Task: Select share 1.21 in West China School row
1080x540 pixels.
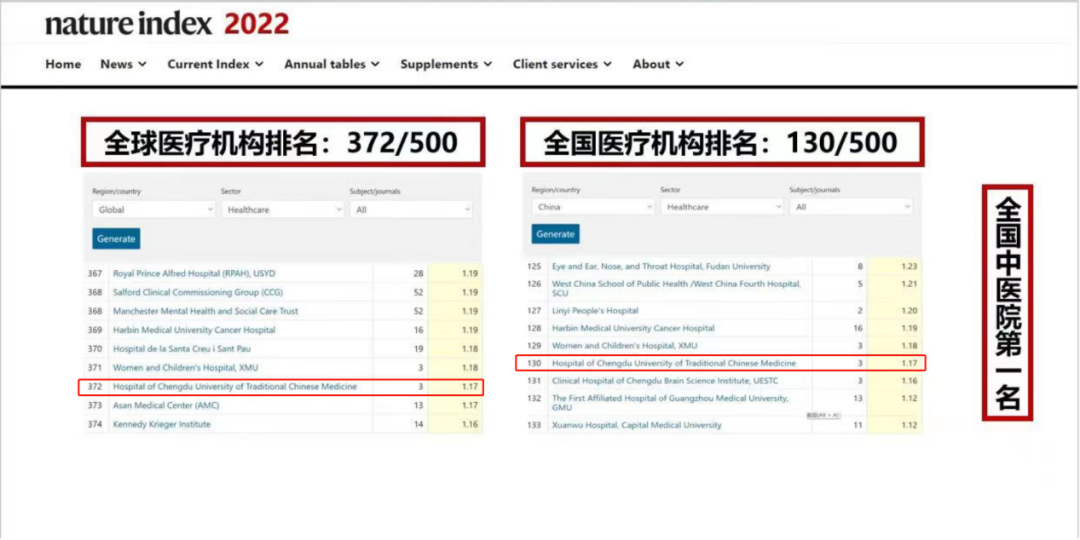Action: point(909,284)
